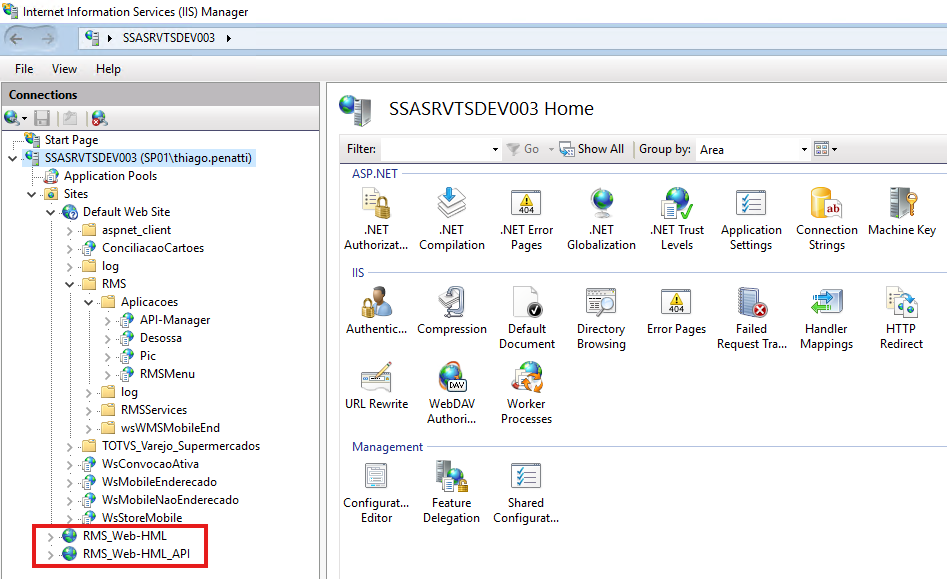The height and width of the screenshot is (579, 947).
Task: Open the File menu
Action: tap(24, 69)
